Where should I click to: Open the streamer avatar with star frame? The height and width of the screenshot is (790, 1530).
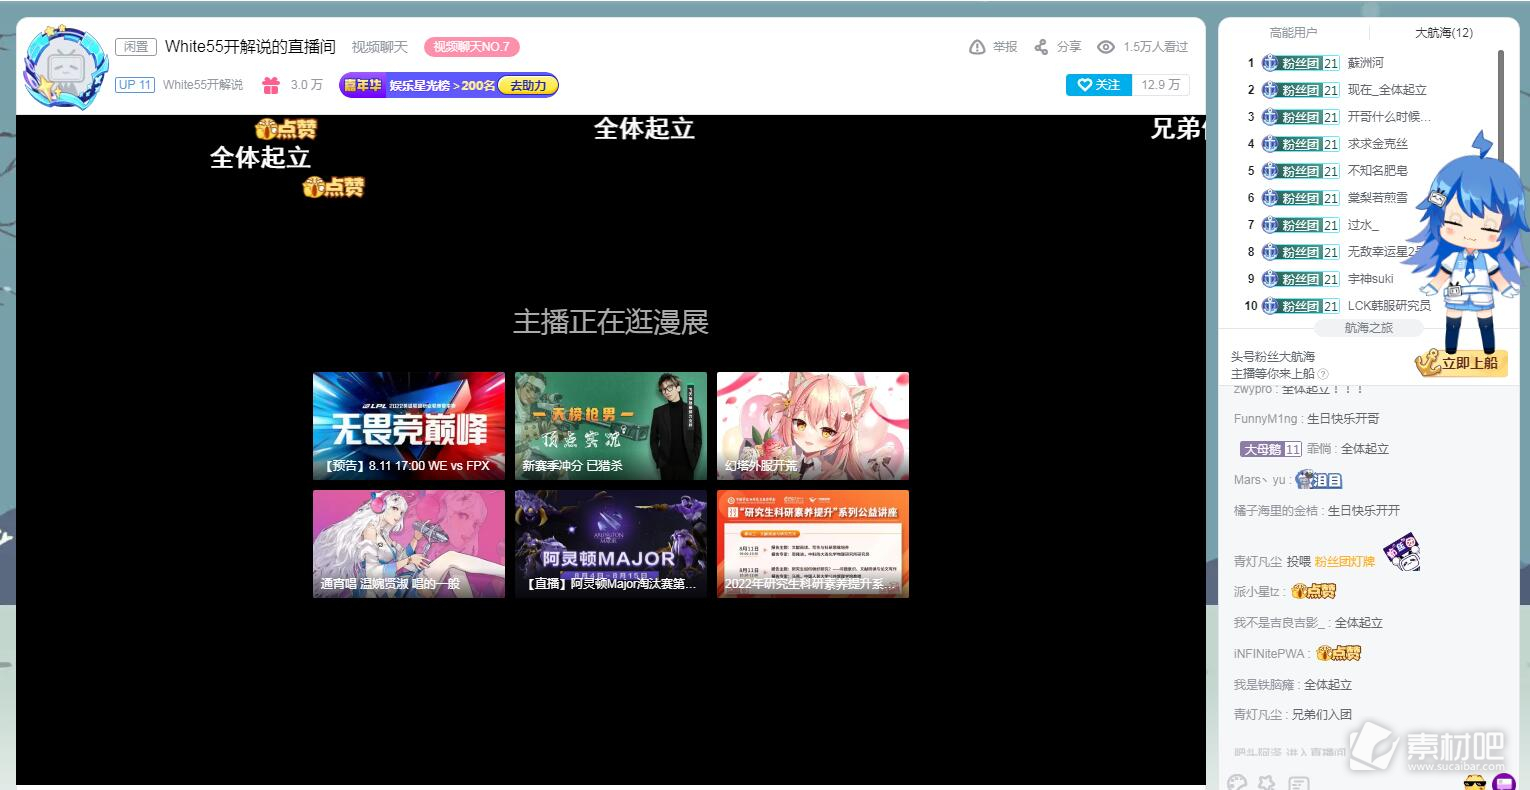pos(65,68)
